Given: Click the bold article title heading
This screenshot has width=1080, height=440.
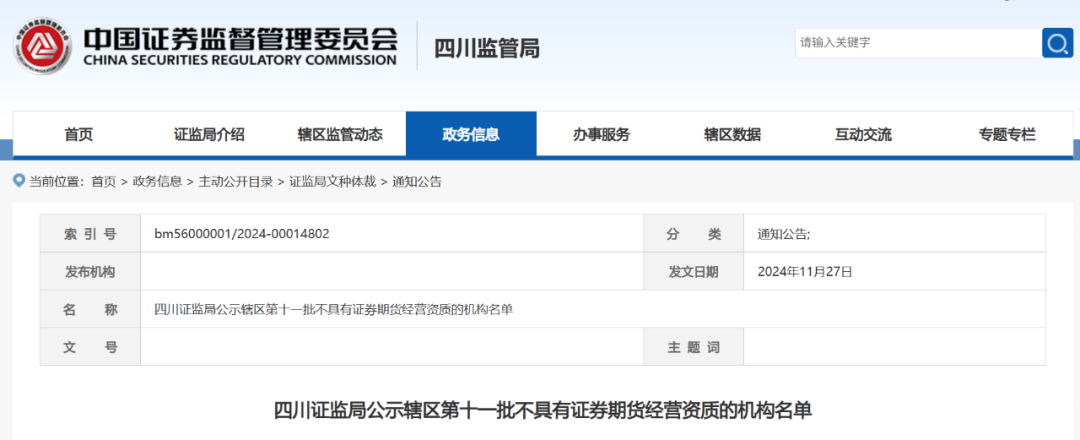Looking at the screenshot, I should [543, 411].
